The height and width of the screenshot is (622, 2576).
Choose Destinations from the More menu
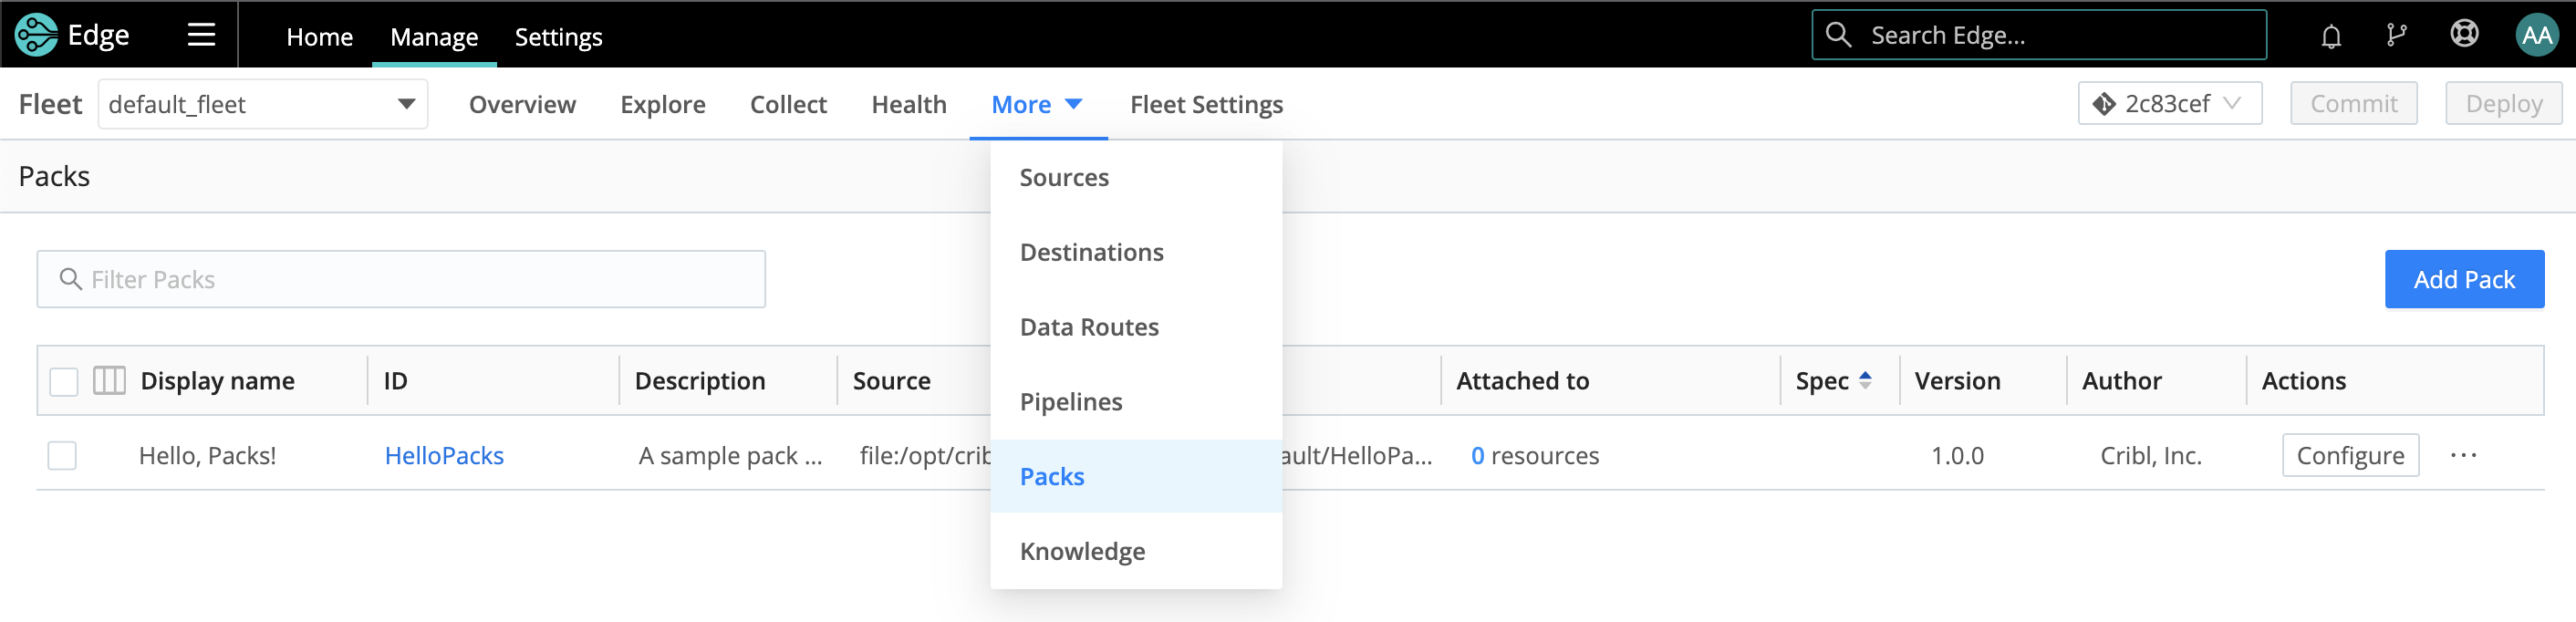[1136, 252]
